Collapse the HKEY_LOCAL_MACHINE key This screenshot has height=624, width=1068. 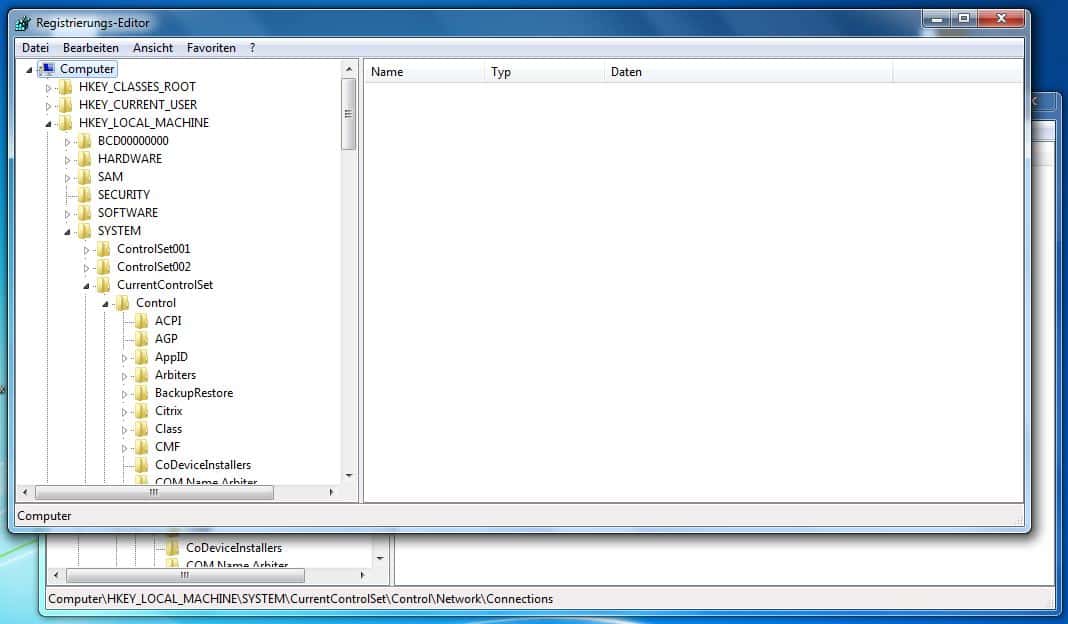coord(48,124)
